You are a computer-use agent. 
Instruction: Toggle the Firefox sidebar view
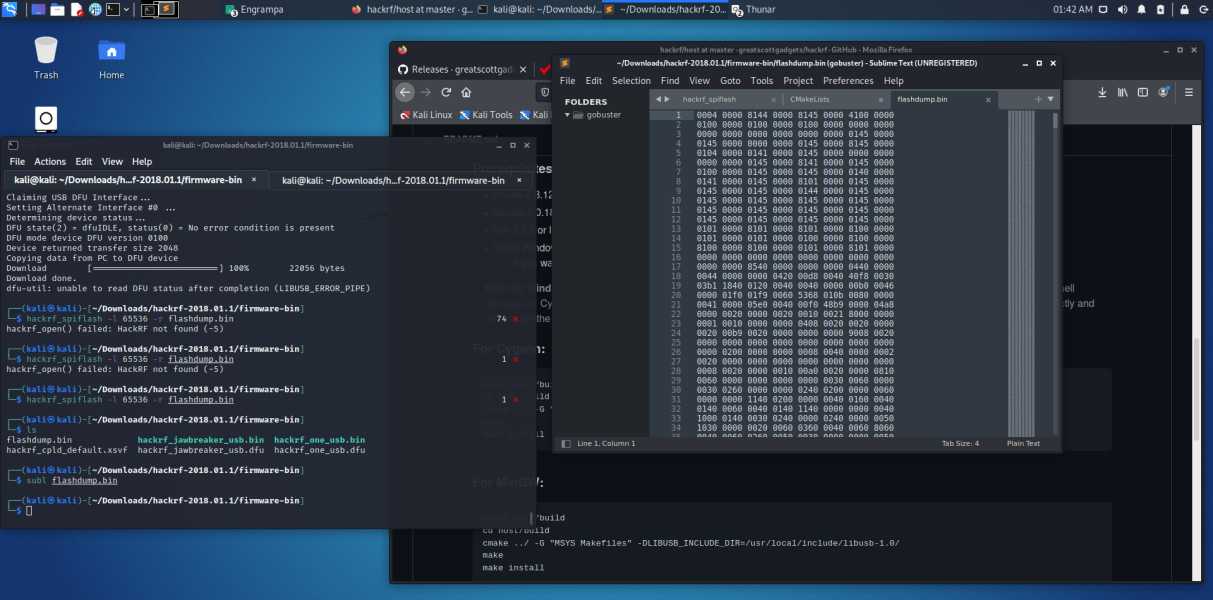click(1142, 92)
